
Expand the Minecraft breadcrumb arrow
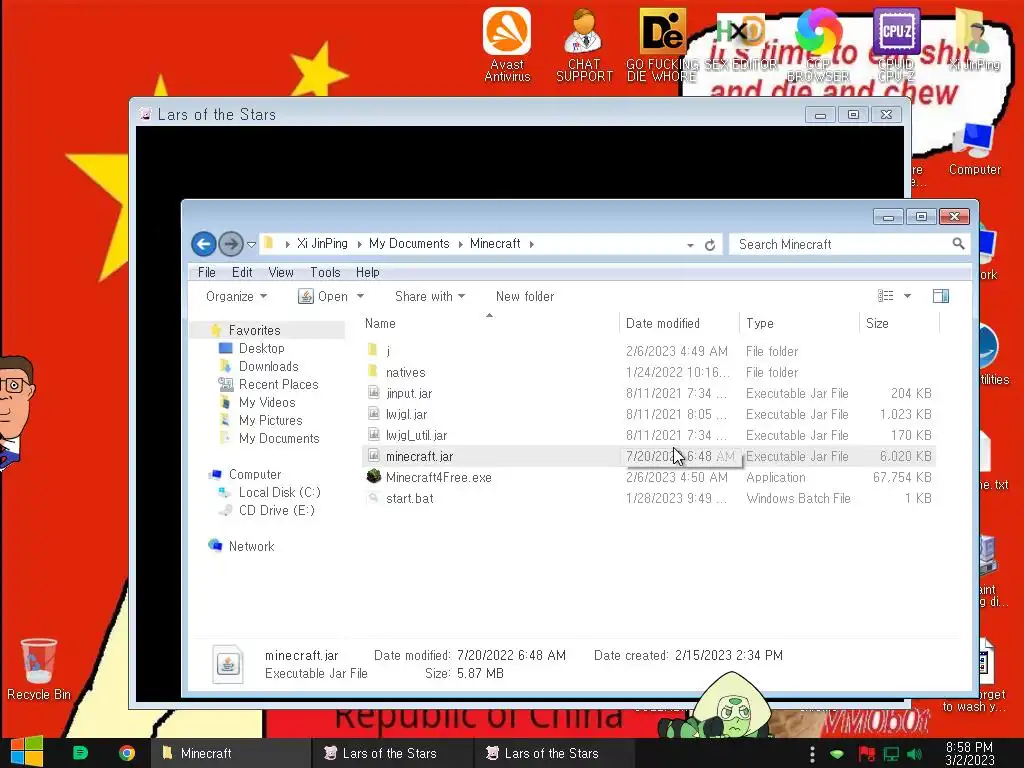(x=532, y=244)
